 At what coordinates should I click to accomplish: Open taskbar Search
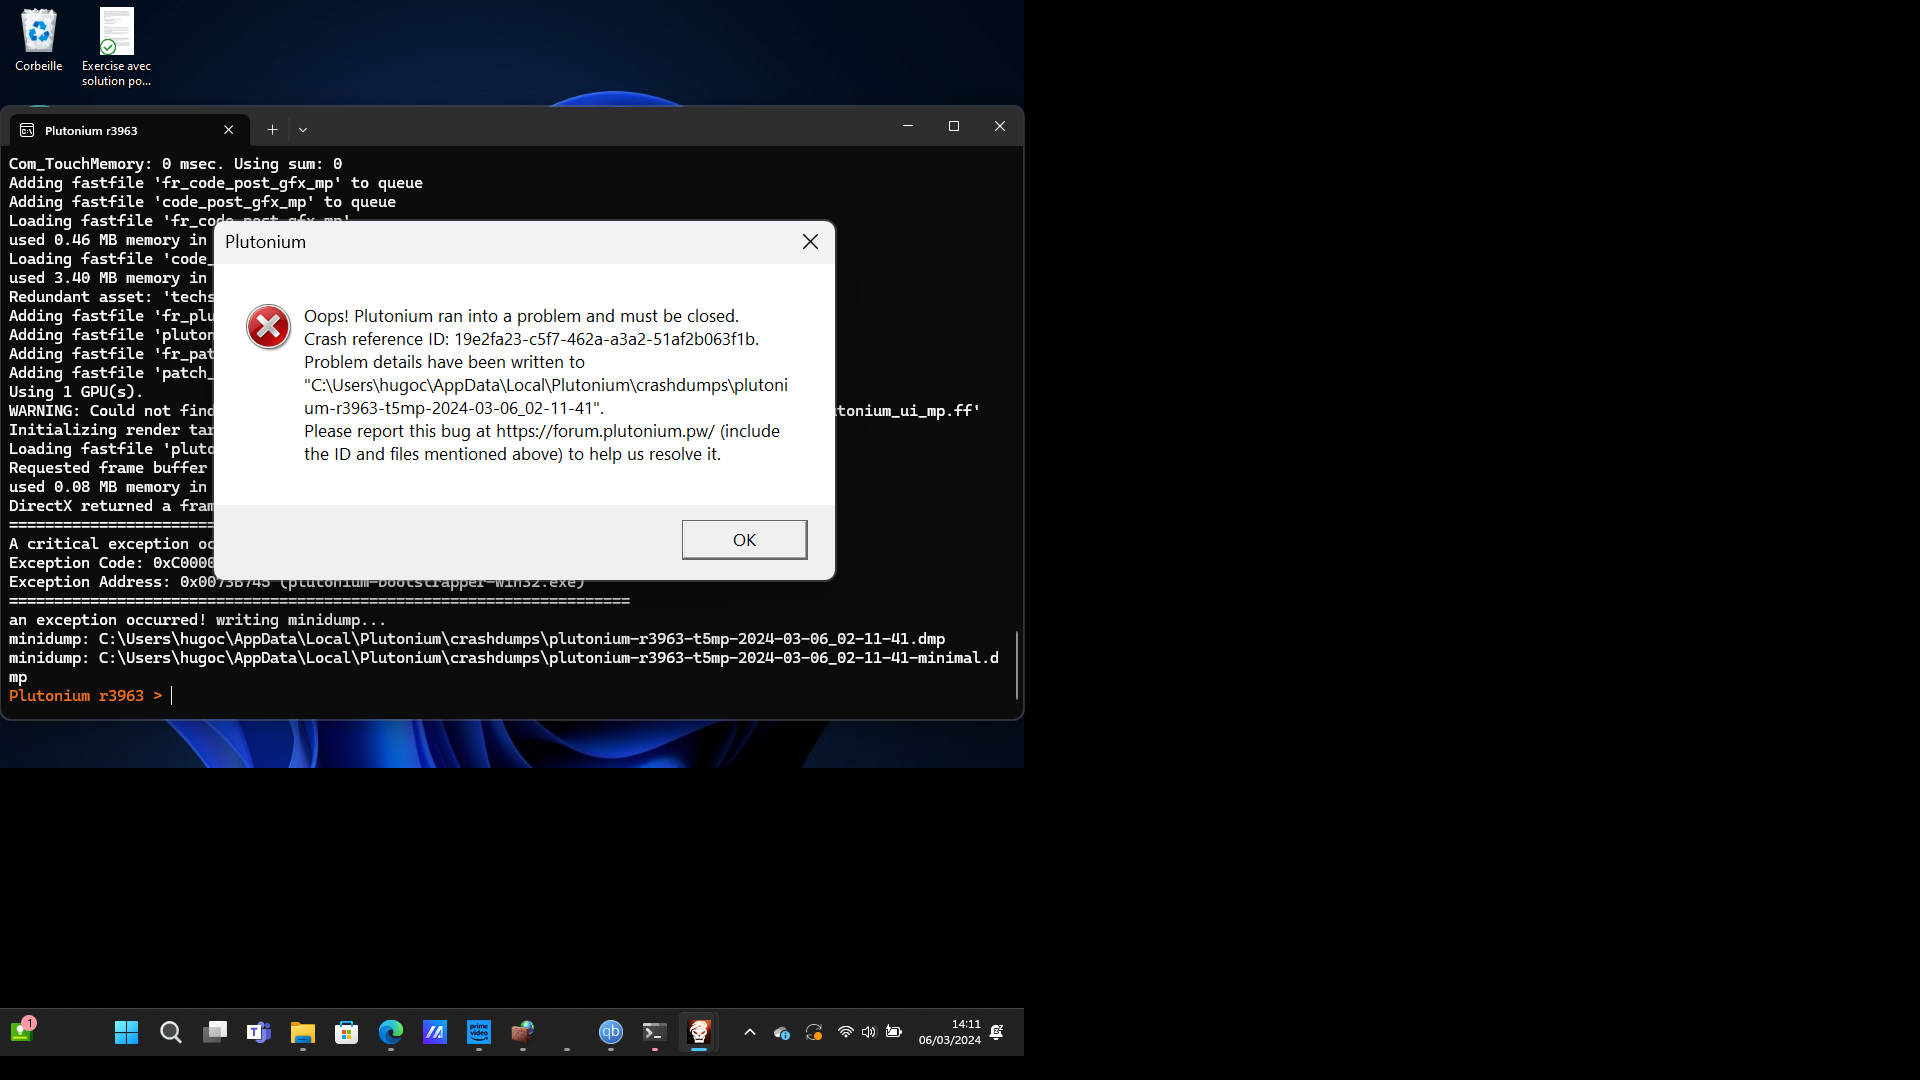171,1032
